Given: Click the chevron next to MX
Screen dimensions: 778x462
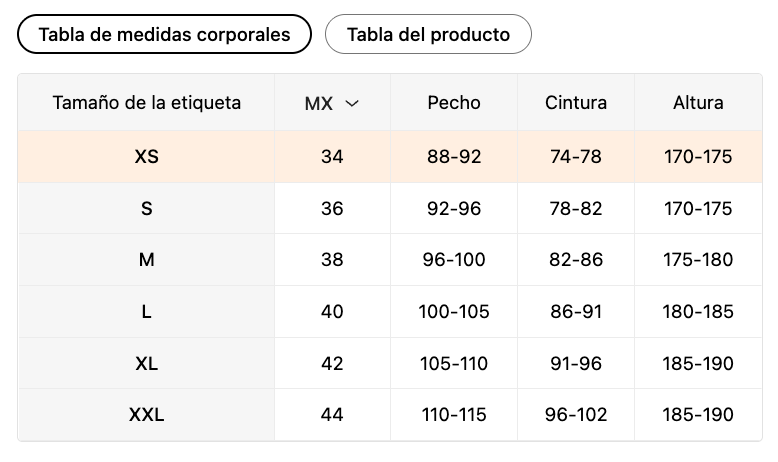Looking at the screenshot, I should pyautogui.click(x=351, y=103).
